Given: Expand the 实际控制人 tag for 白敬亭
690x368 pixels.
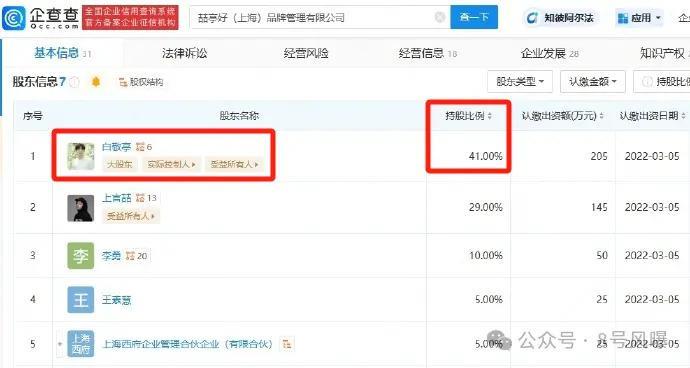Looking at the screenshot, I should (x=172, y=165).
